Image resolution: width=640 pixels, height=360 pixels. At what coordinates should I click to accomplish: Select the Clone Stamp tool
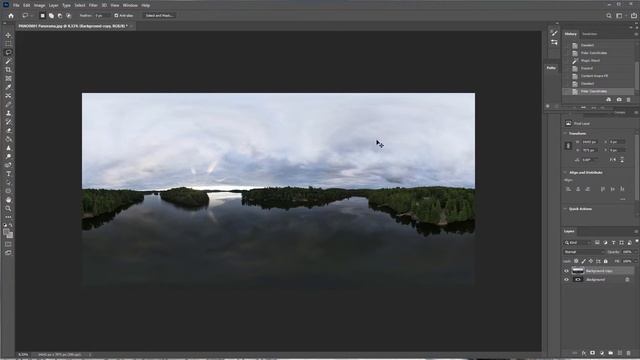[8, 113]
